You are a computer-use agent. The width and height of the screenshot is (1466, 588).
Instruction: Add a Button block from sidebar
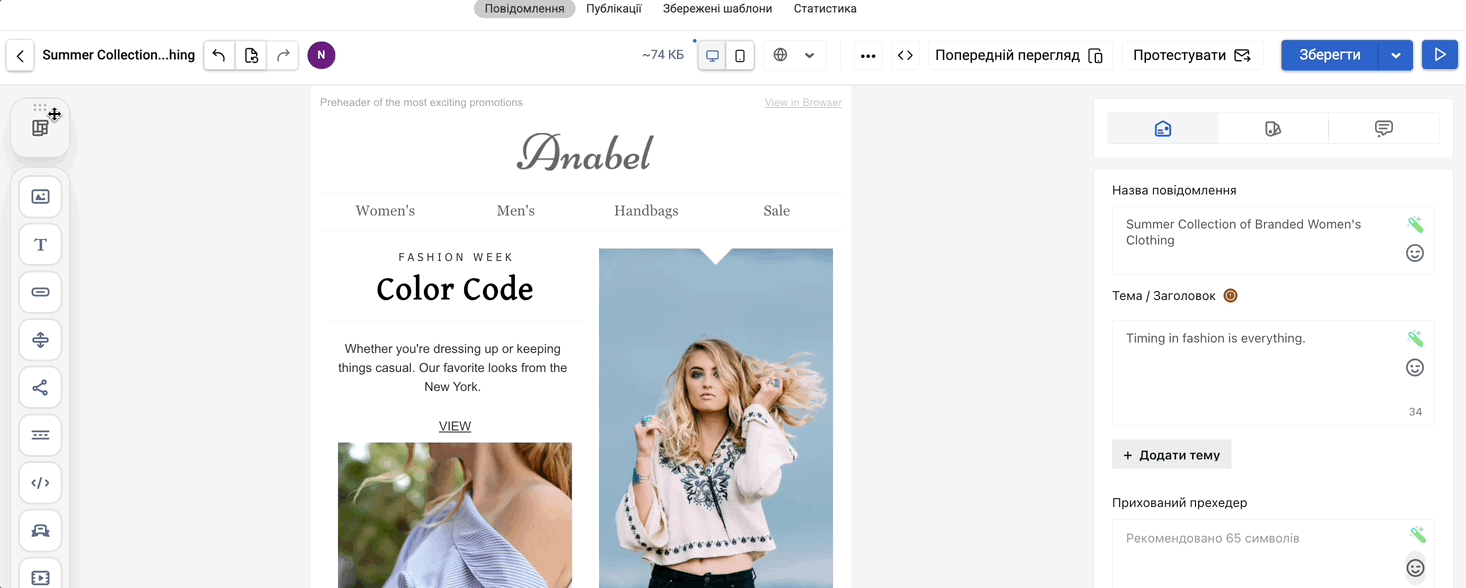pyautogui.click(x=40, y=292)
